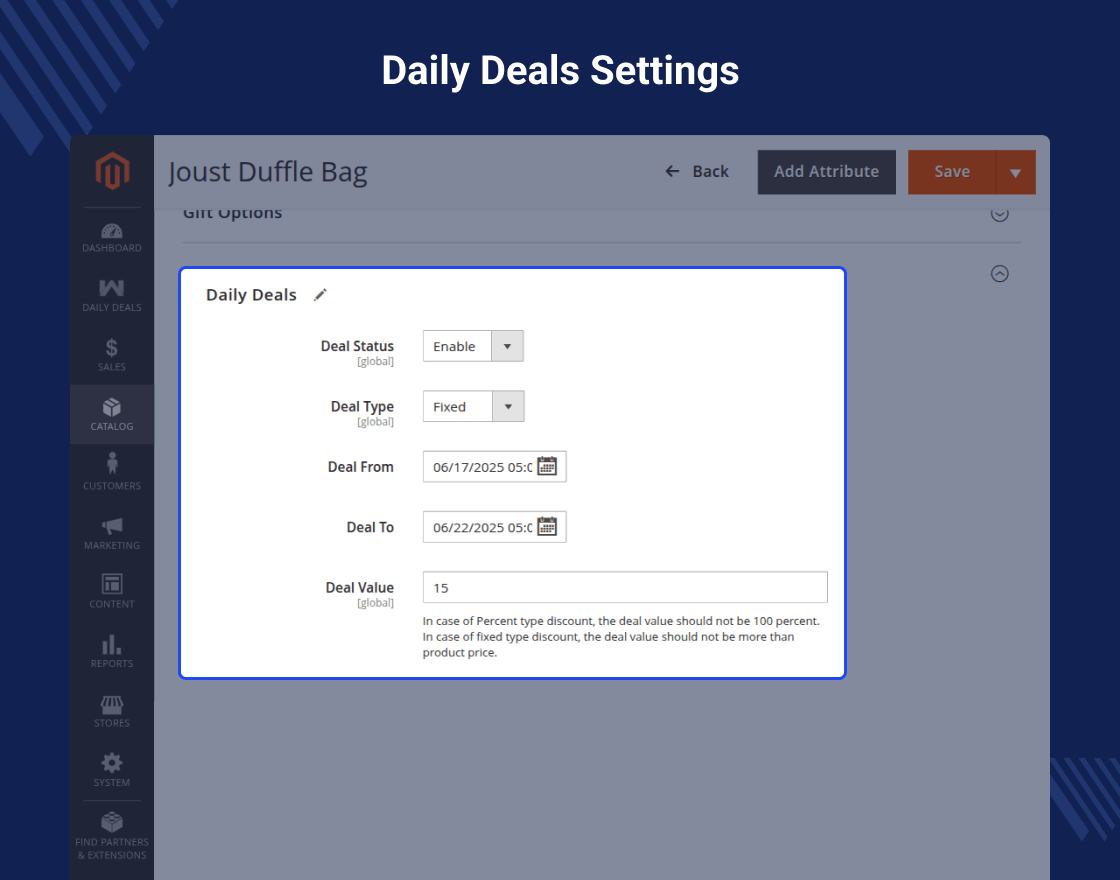This screenshot has height=880, width=1120.
Task: Click into the Deal Value field
Action: (625, 588)
